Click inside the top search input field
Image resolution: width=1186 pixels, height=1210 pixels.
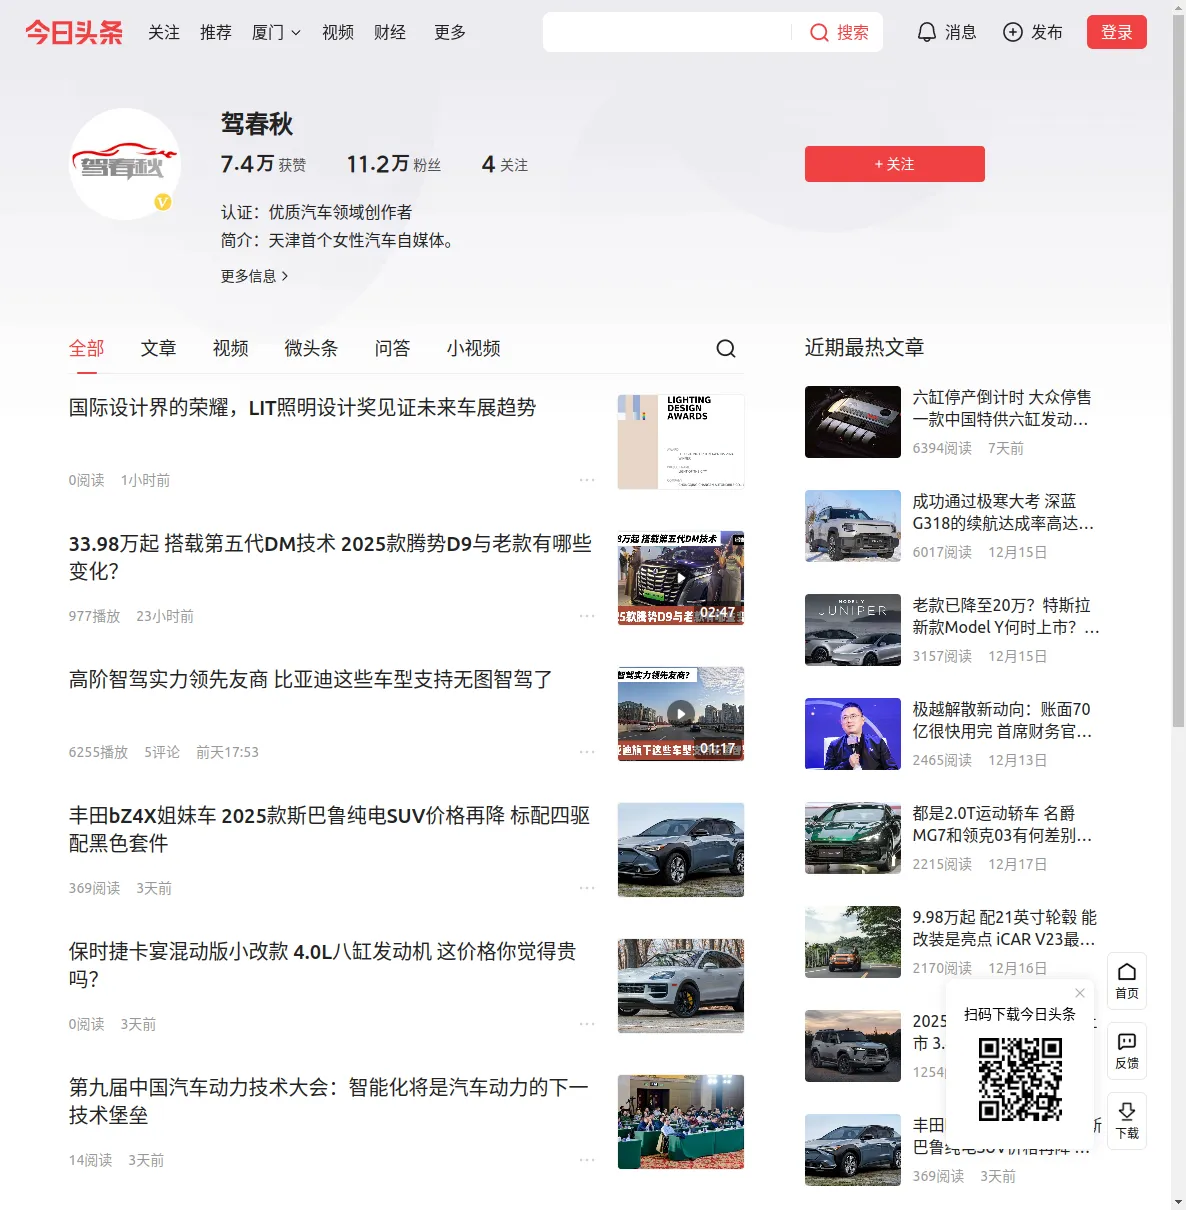(668, 32)
